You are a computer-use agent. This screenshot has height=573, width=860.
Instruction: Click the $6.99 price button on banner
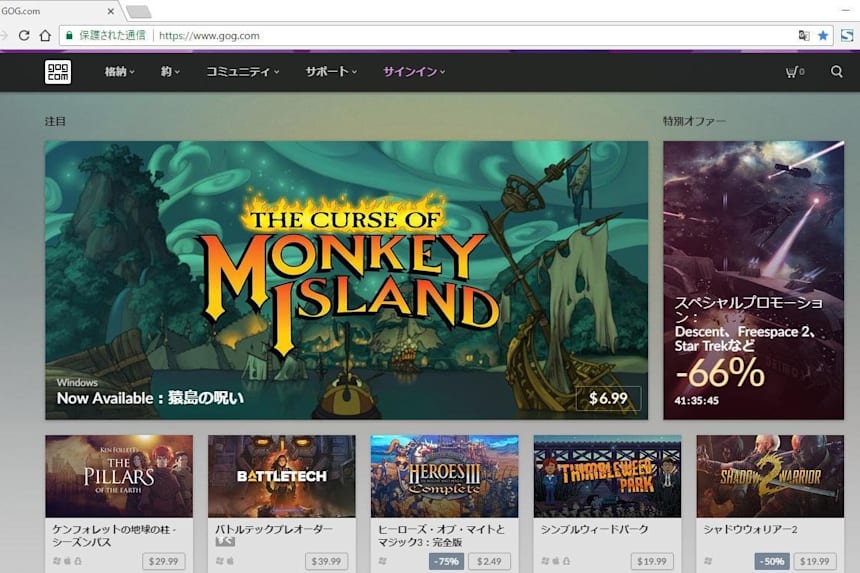tap(608, 398)
